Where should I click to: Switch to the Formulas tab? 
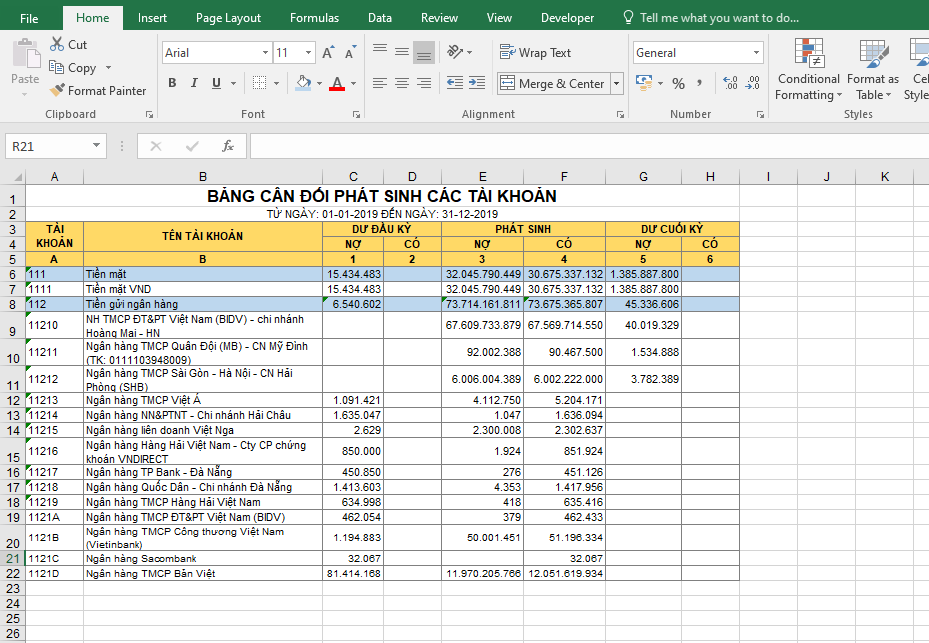point(314,18)
